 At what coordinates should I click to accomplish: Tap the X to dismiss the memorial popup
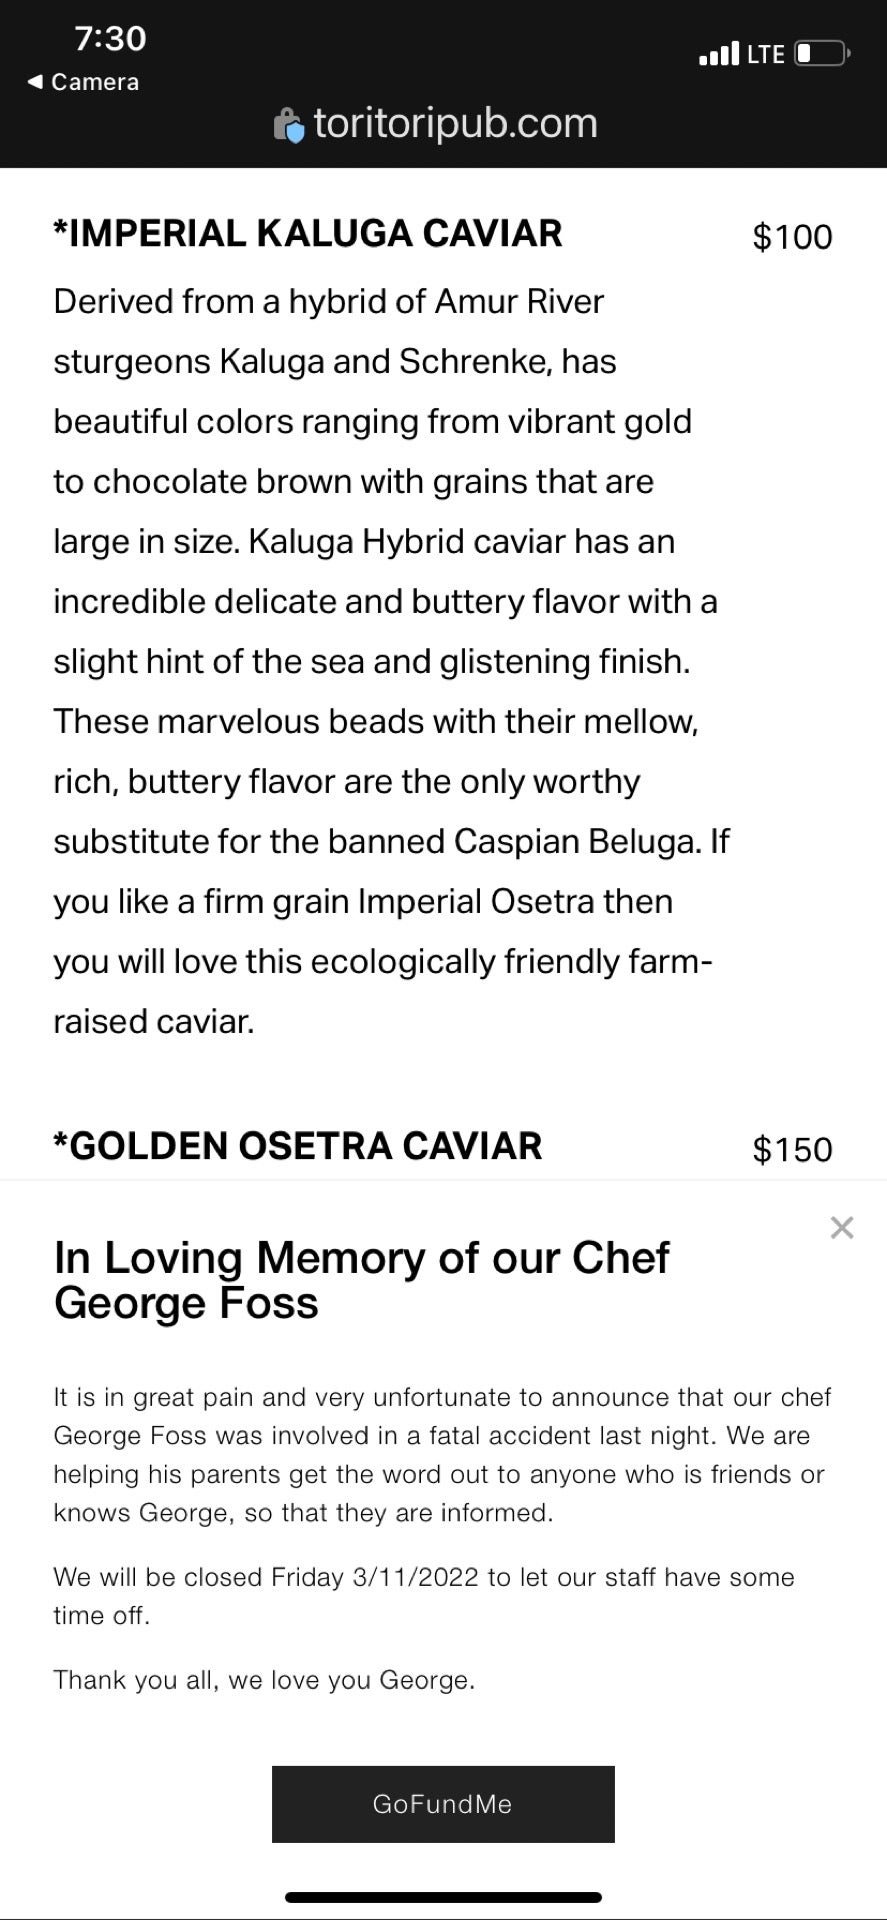[x=842, y=1228]
